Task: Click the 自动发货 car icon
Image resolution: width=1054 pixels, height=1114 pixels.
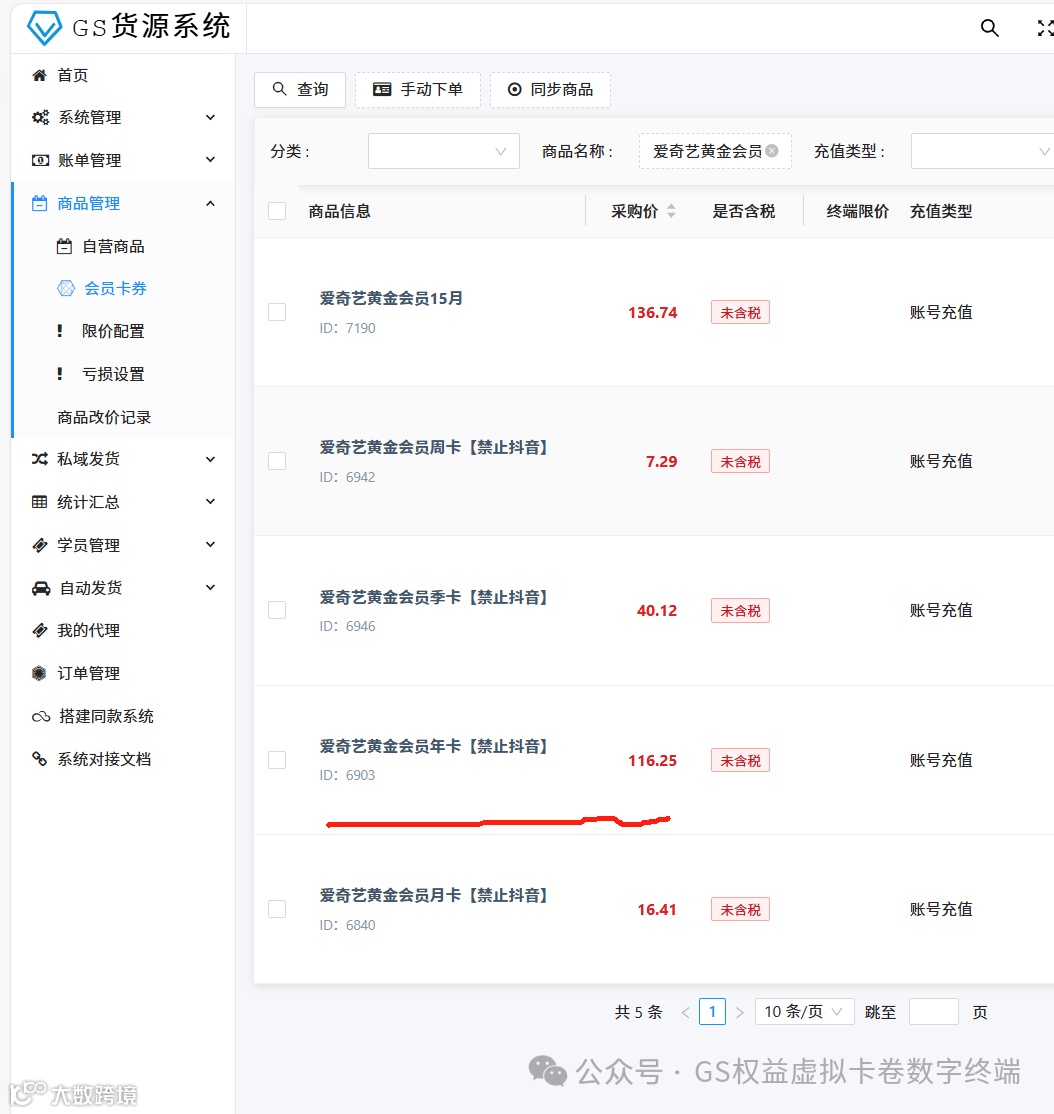Action: click(x=41, y=588)
